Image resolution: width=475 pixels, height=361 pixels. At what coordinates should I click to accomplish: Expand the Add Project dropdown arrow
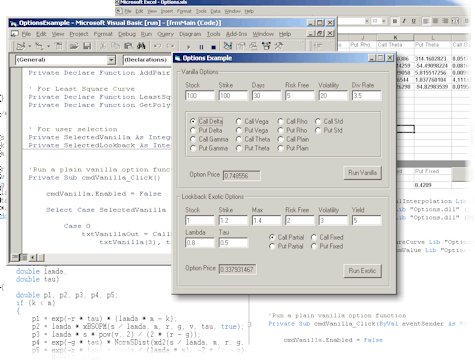(x=30, y=46)
